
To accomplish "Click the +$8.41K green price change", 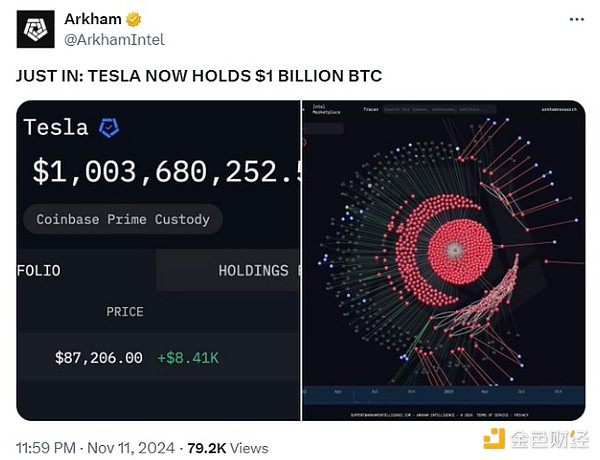I will [x=188, y=358].
